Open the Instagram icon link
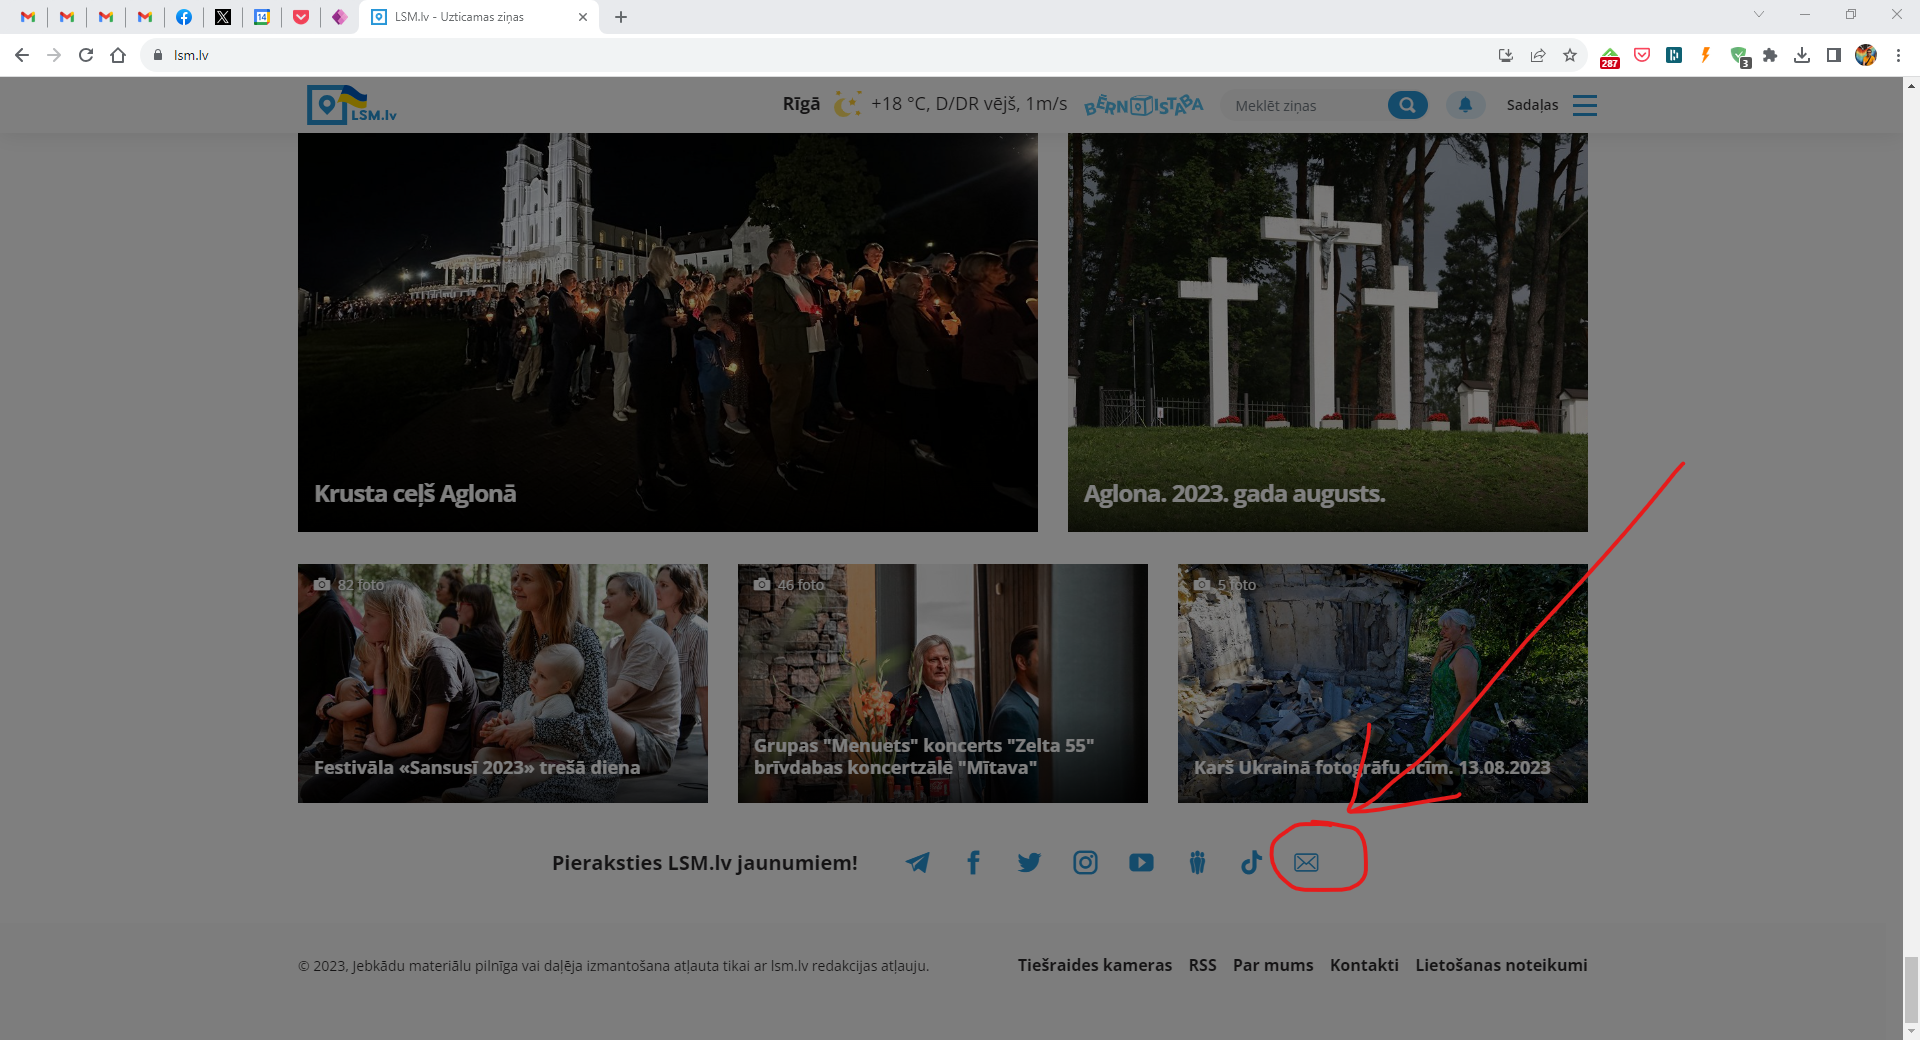This screenshot has width=1920, height=1040. [1085, 862]
